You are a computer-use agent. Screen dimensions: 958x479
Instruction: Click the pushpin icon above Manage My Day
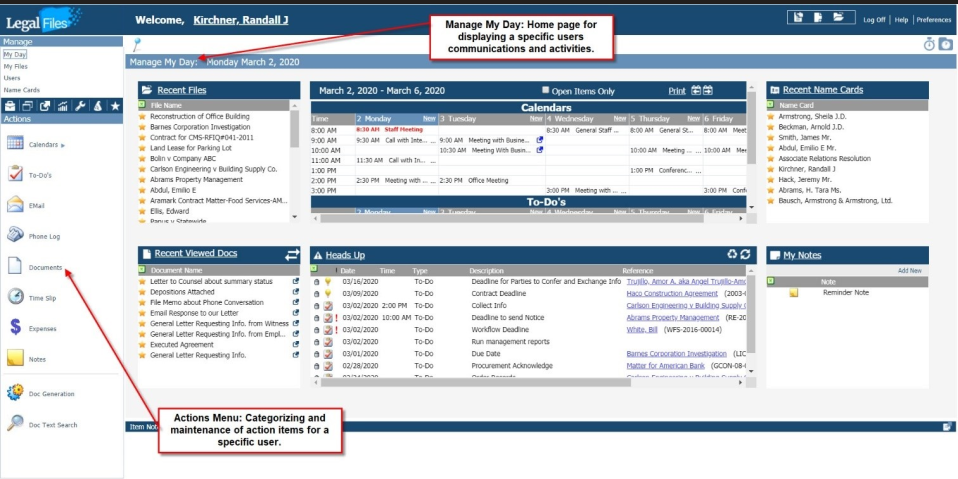[137, 44]
